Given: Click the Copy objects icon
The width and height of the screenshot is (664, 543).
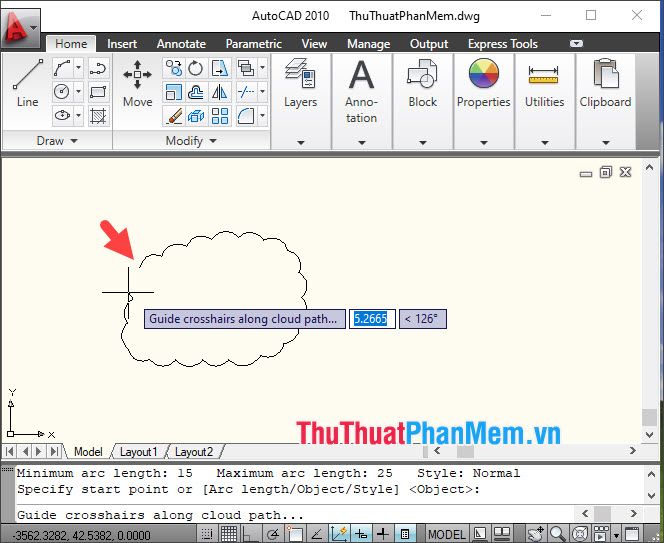Looking at the screenshot, I should [174, 68].
